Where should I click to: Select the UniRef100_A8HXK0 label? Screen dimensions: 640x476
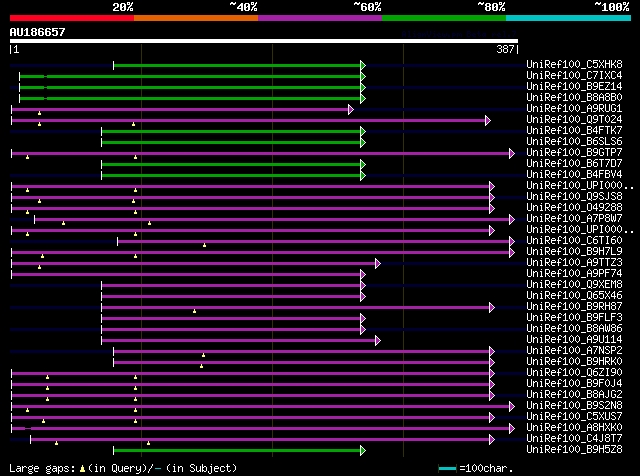click(574, 428)
